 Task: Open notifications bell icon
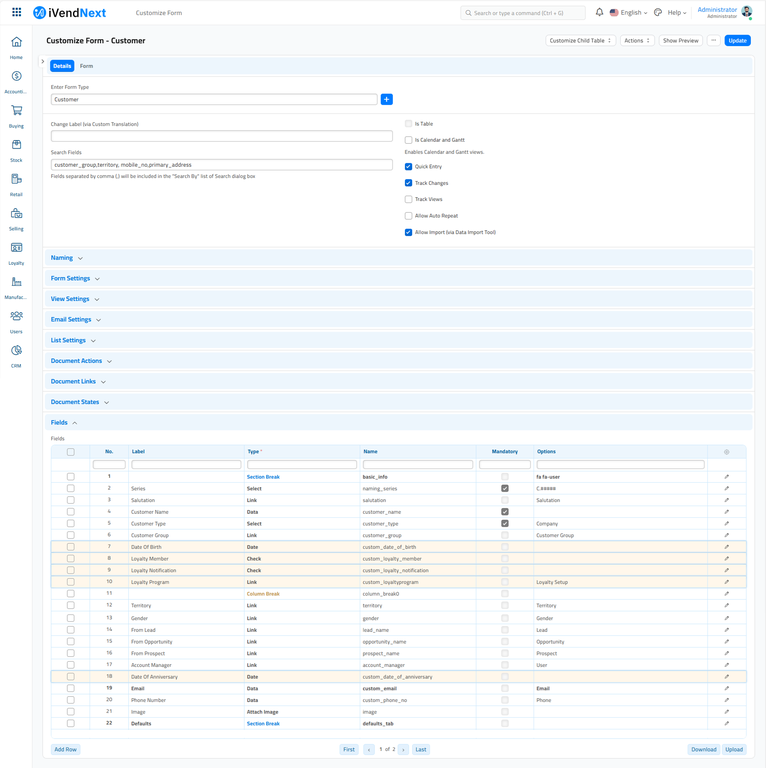point(599,12)
